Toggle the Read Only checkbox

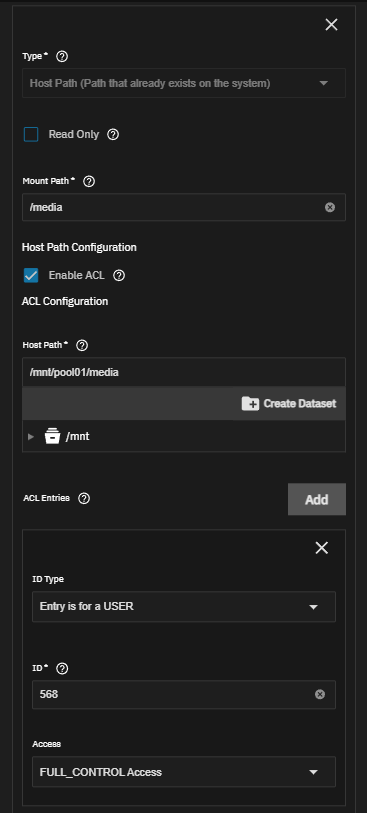coord(31,135)
